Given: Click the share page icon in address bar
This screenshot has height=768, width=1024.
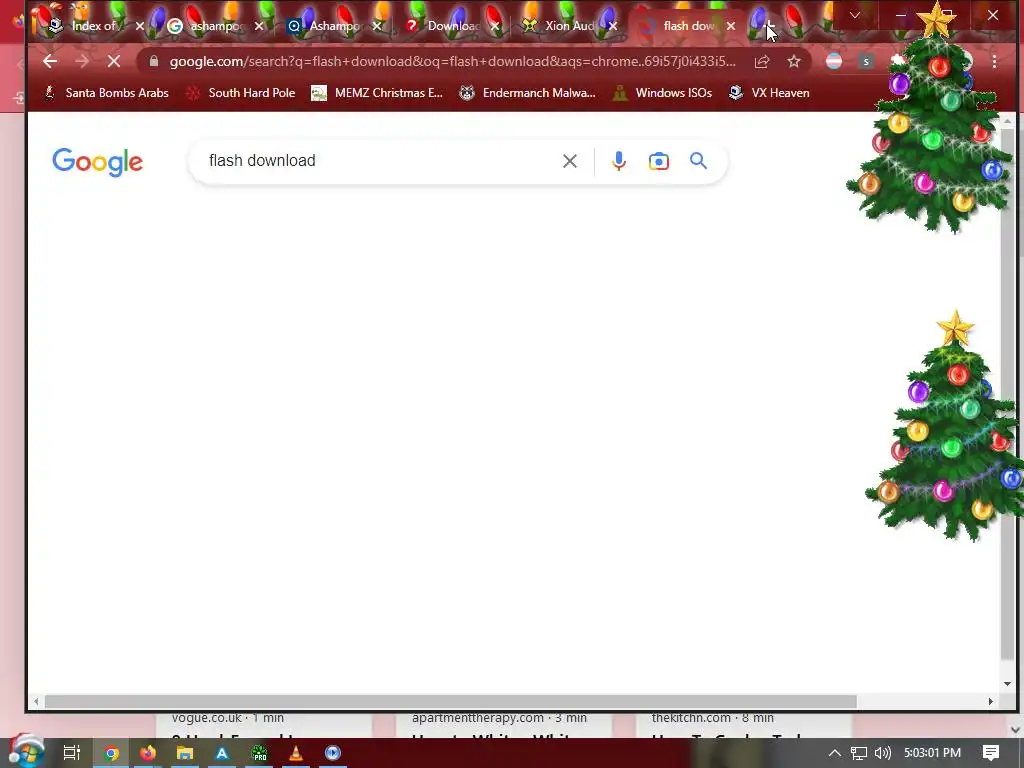Looking at the screenshot, I should pyautogui.click(x=761, y=61).
